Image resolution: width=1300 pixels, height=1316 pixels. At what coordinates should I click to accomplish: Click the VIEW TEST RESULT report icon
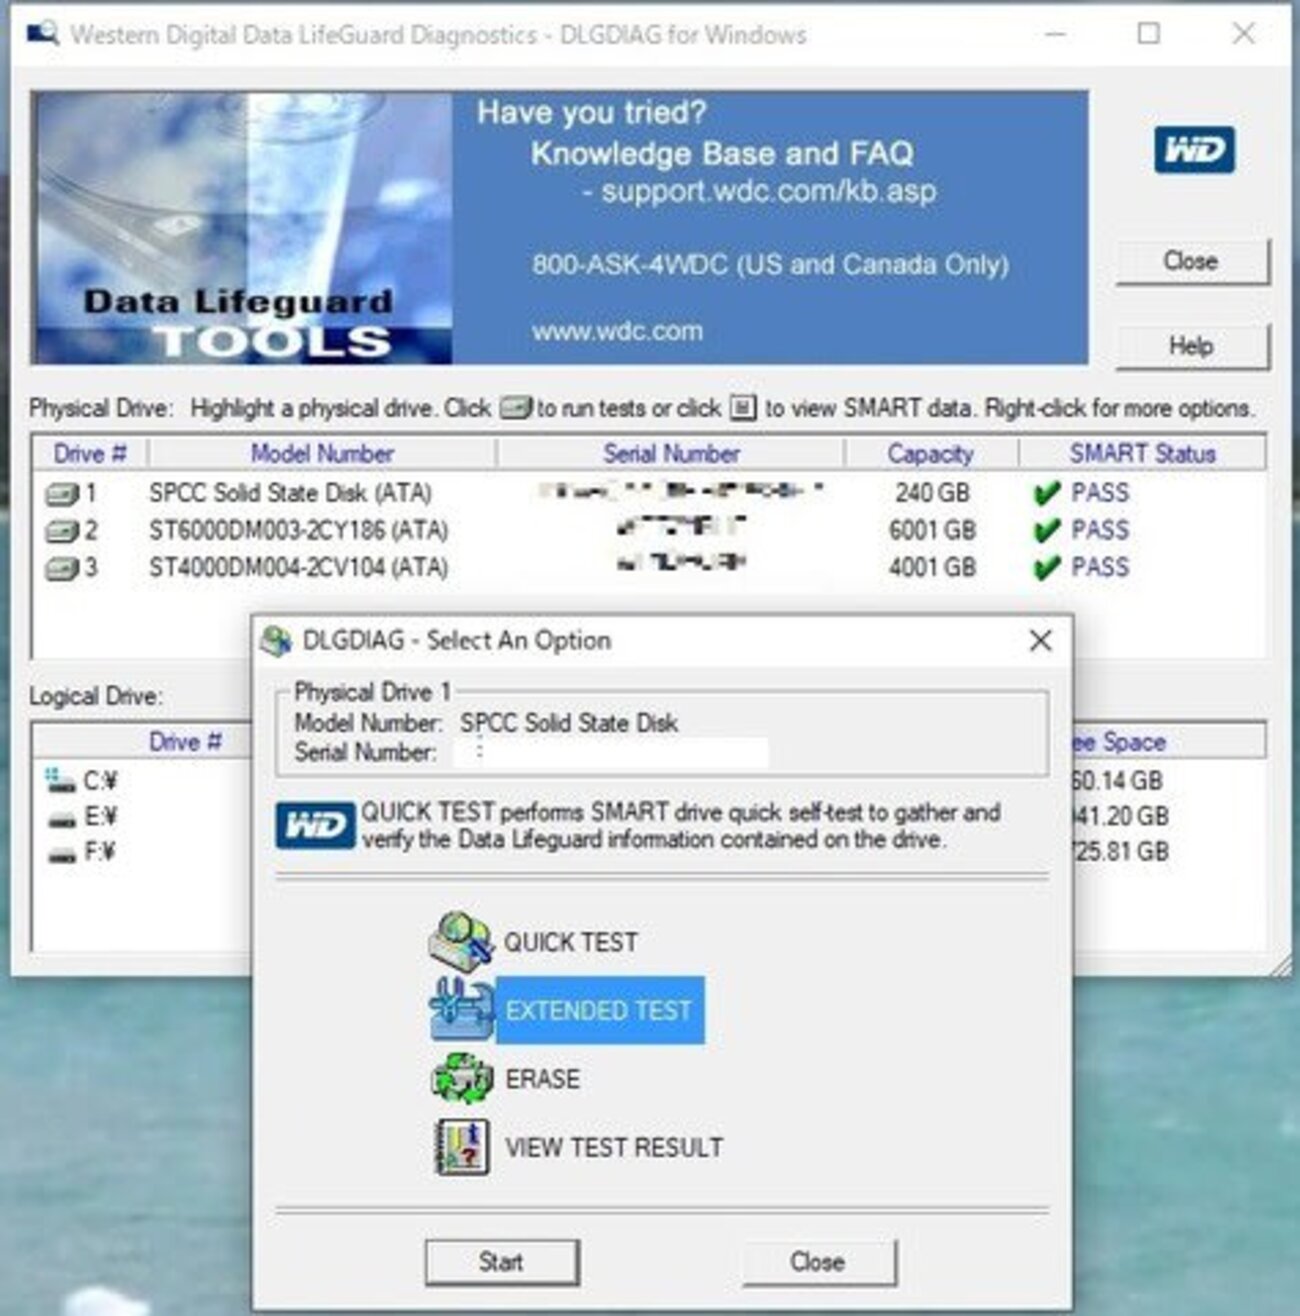pyautogui.click(x=462, y=1146)
